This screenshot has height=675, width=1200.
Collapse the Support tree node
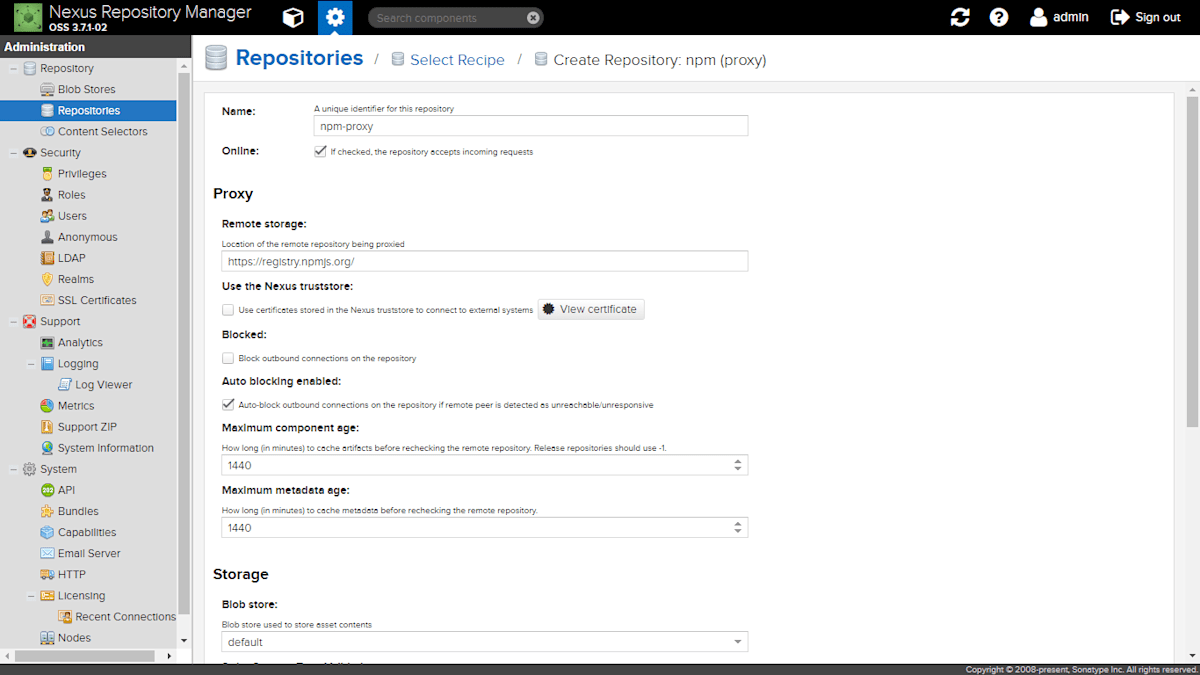click(13, 322)
